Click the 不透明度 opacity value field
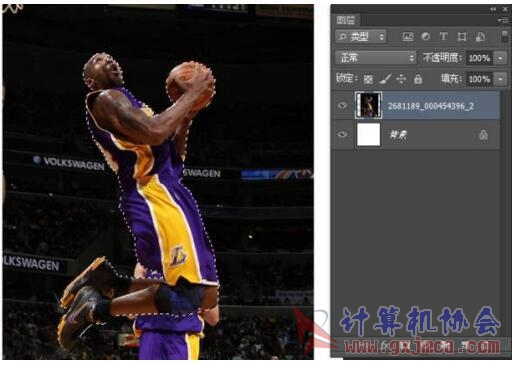Screen dimensions: 515x365 479,58
